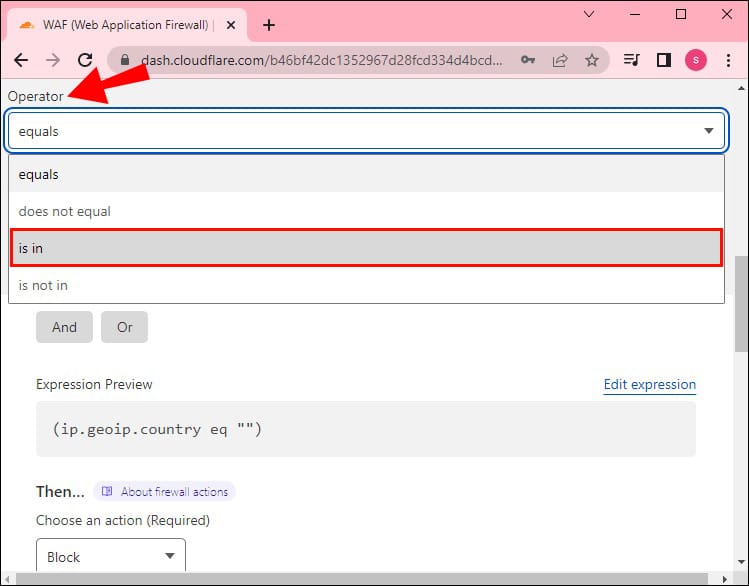The width and height of the screenshot is (749, 586).
Task: Open the Block action dropdown
Action: 110,557
